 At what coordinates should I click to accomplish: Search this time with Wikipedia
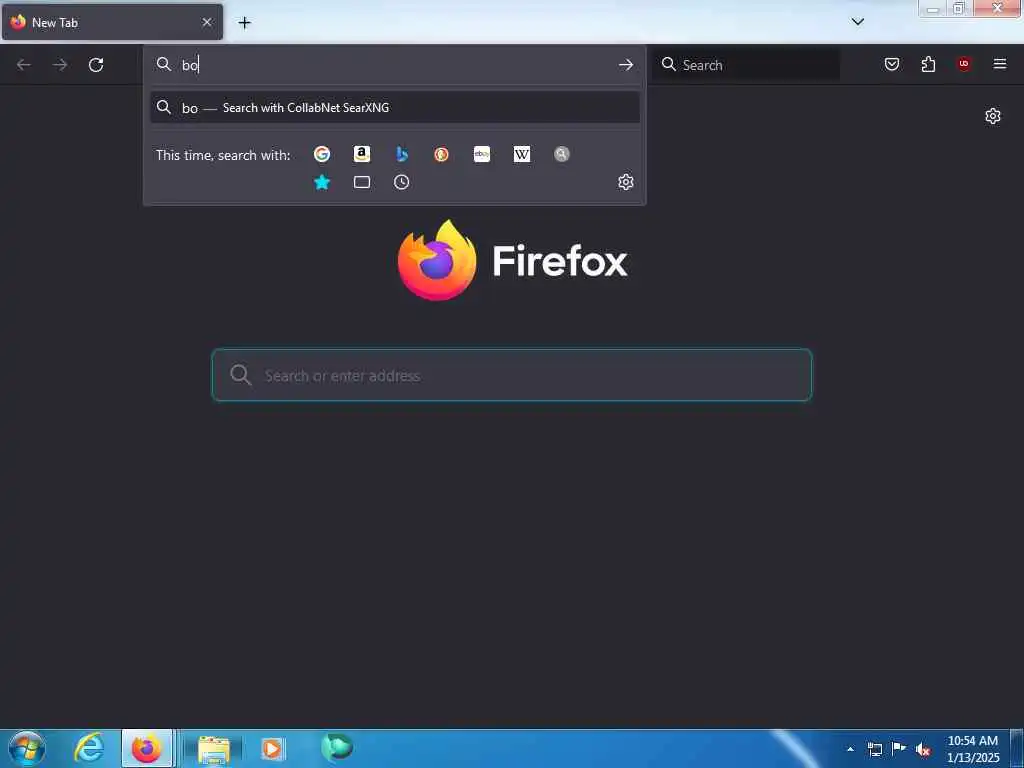(522, 154)
